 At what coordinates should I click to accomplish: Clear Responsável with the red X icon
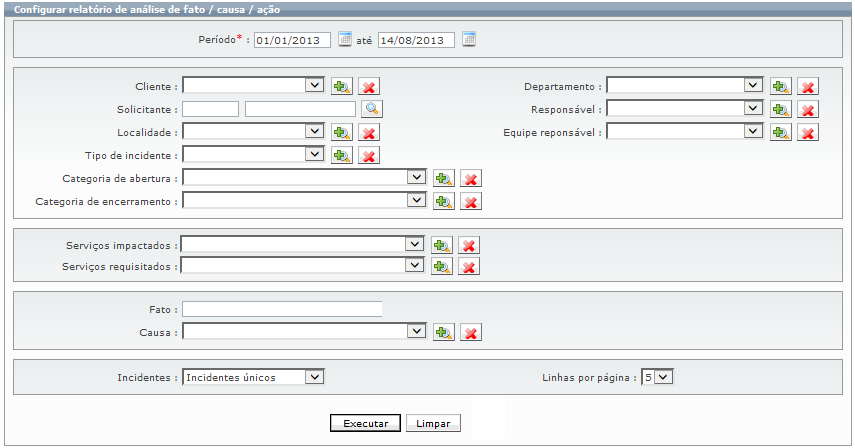pos(808,109)
